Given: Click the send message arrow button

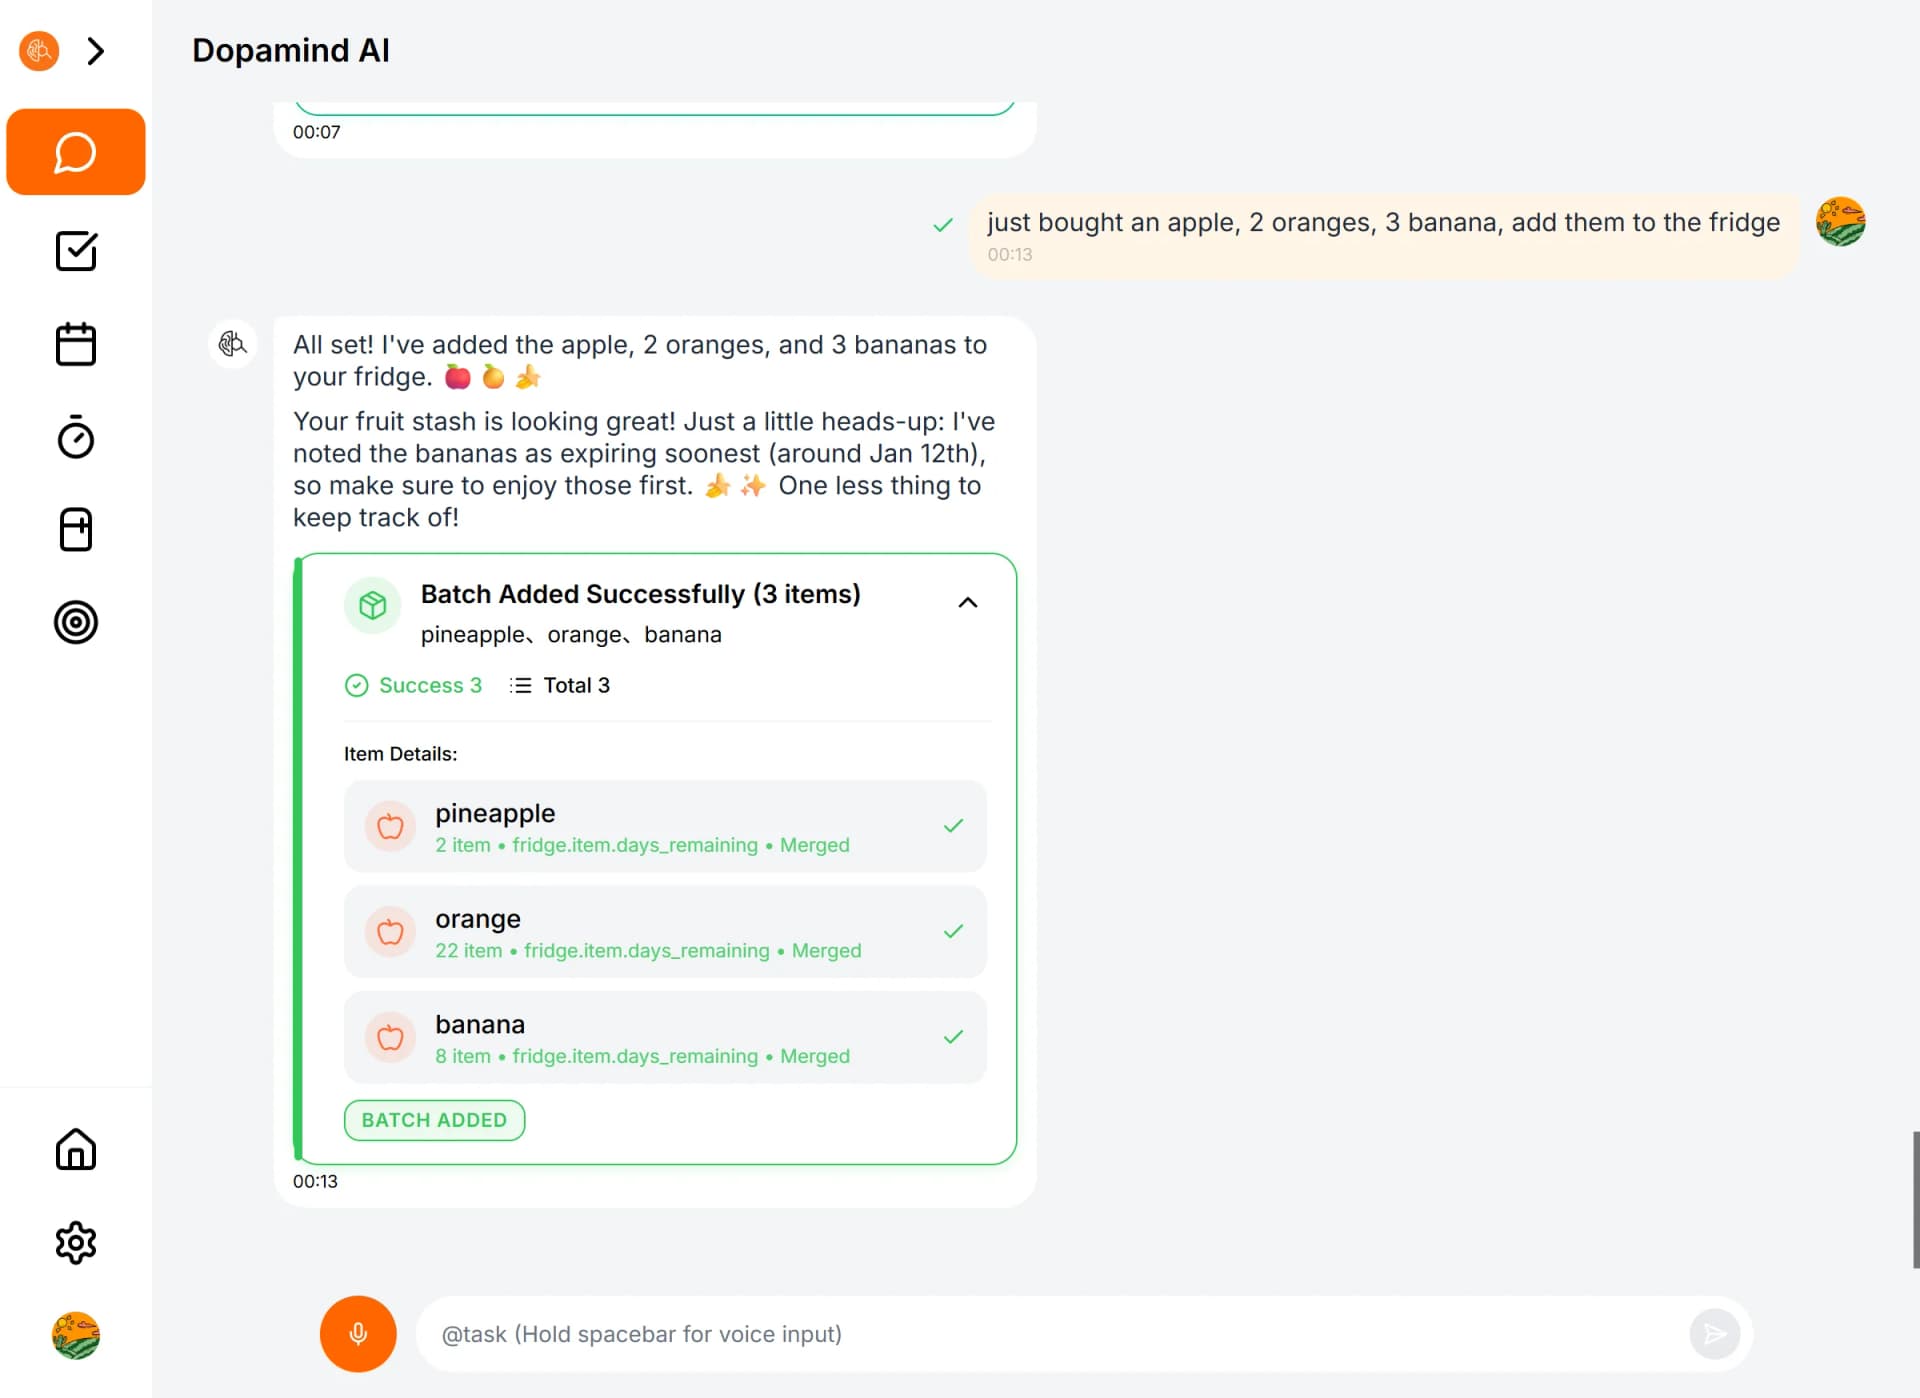Looking at the screenshot, I should pyautogui.click(x=1714, y=1333).
